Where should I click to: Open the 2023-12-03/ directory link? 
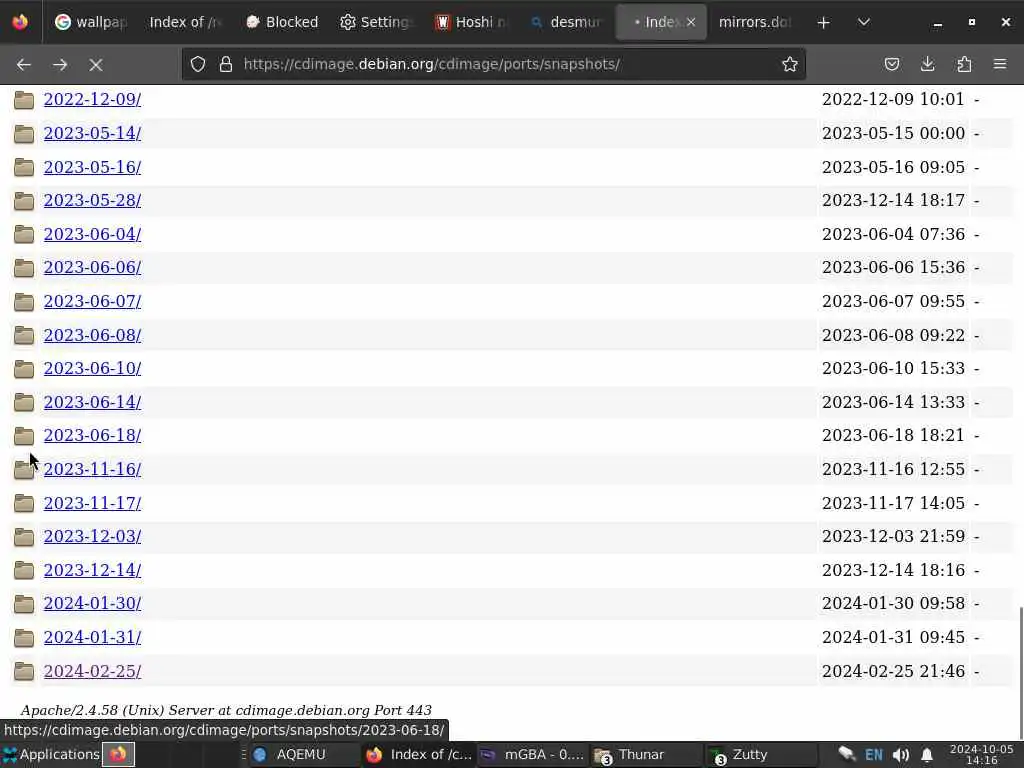pyautogui.click(x=92, y=537)
